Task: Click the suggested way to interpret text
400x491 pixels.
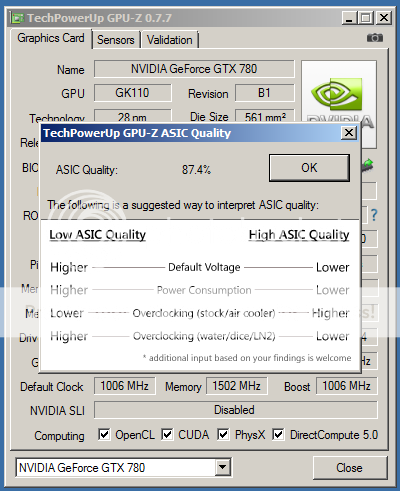Action: pos(183,205)
